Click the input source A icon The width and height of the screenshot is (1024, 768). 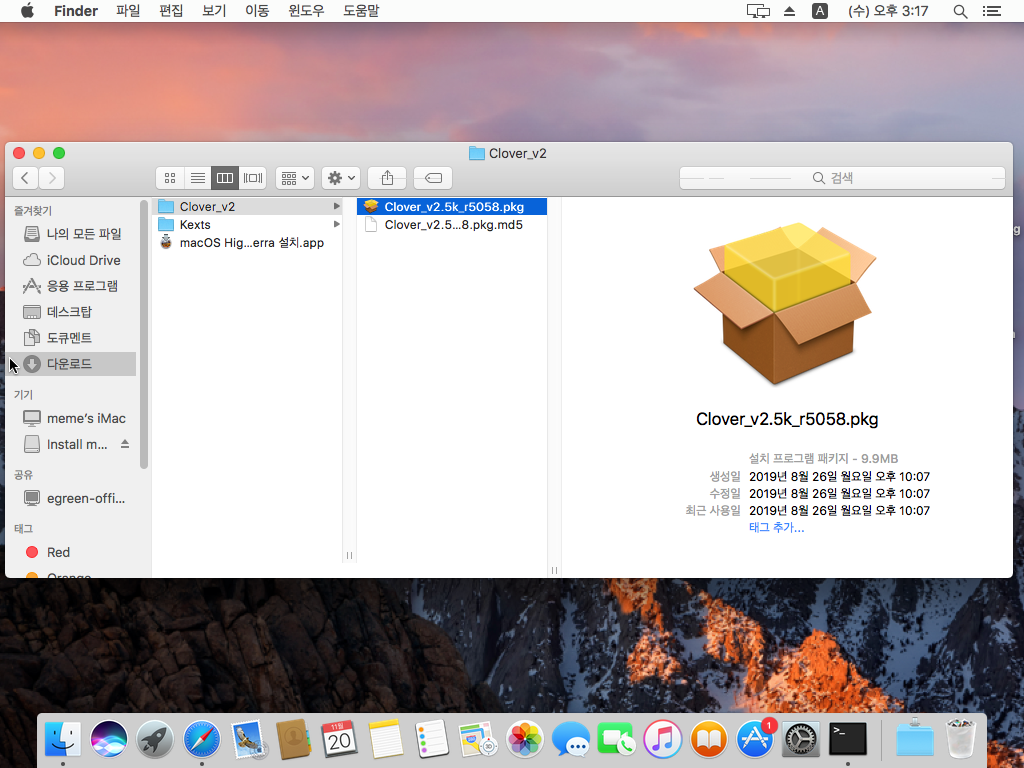(820, 11)
